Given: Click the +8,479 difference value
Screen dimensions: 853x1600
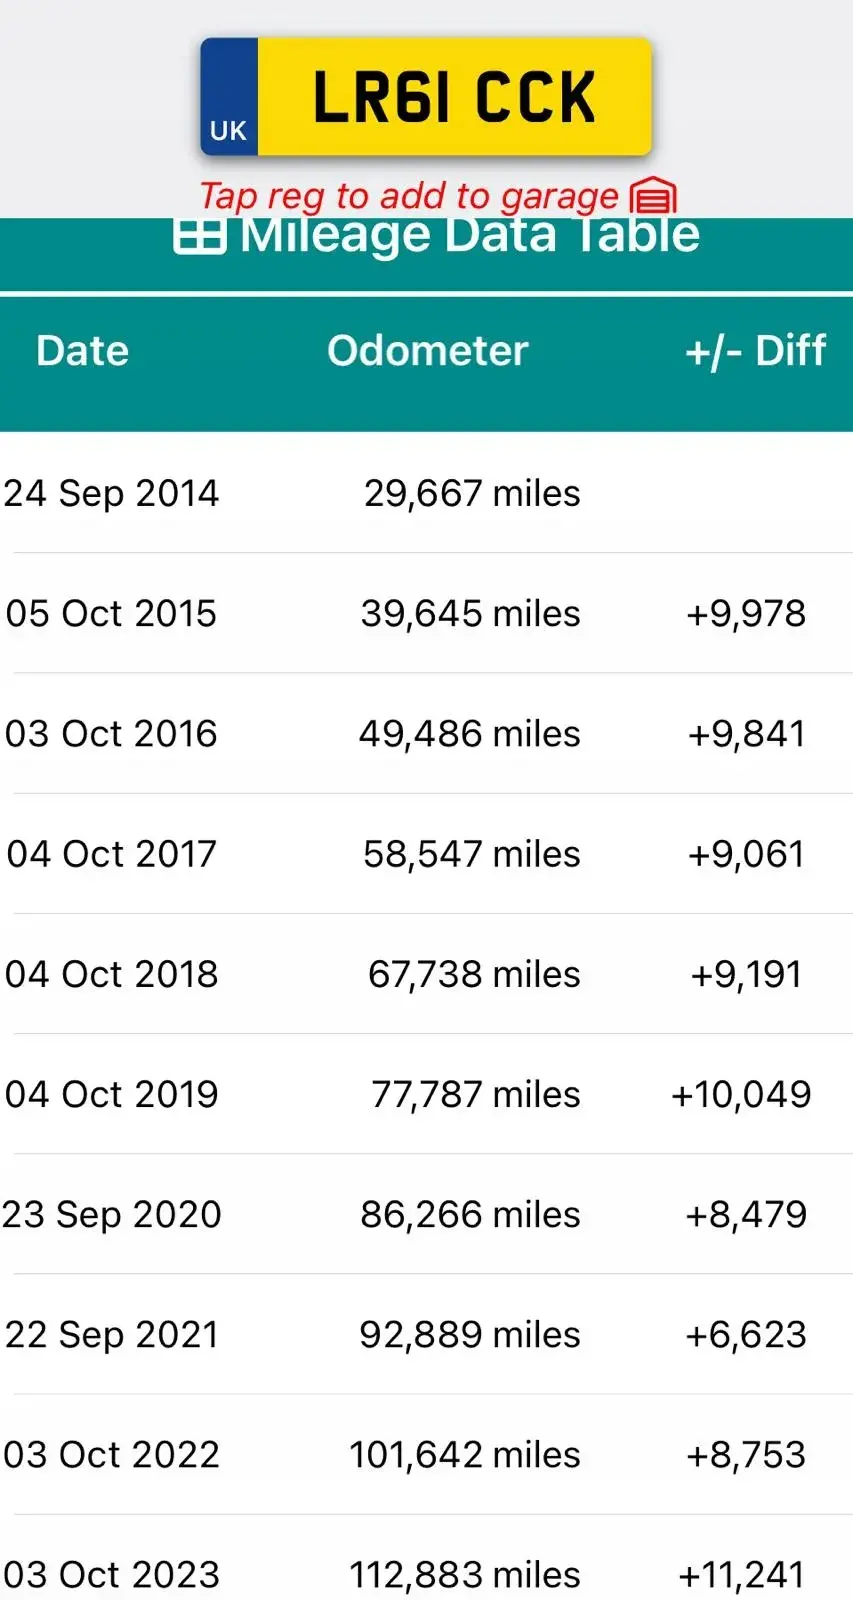Looking at the screenshot, I should tap(746, 1214).
